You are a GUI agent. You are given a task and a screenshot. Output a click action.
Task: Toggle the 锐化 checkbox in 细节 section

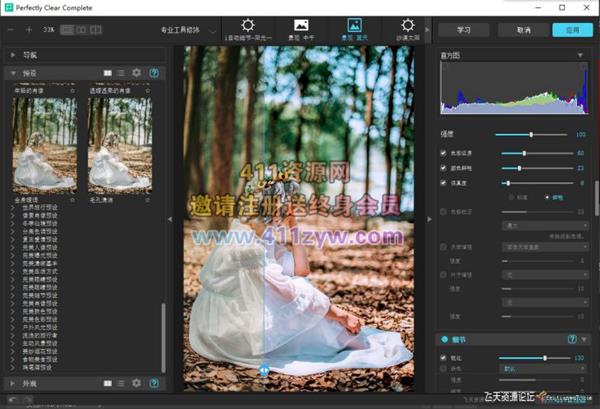pos(444,357)
